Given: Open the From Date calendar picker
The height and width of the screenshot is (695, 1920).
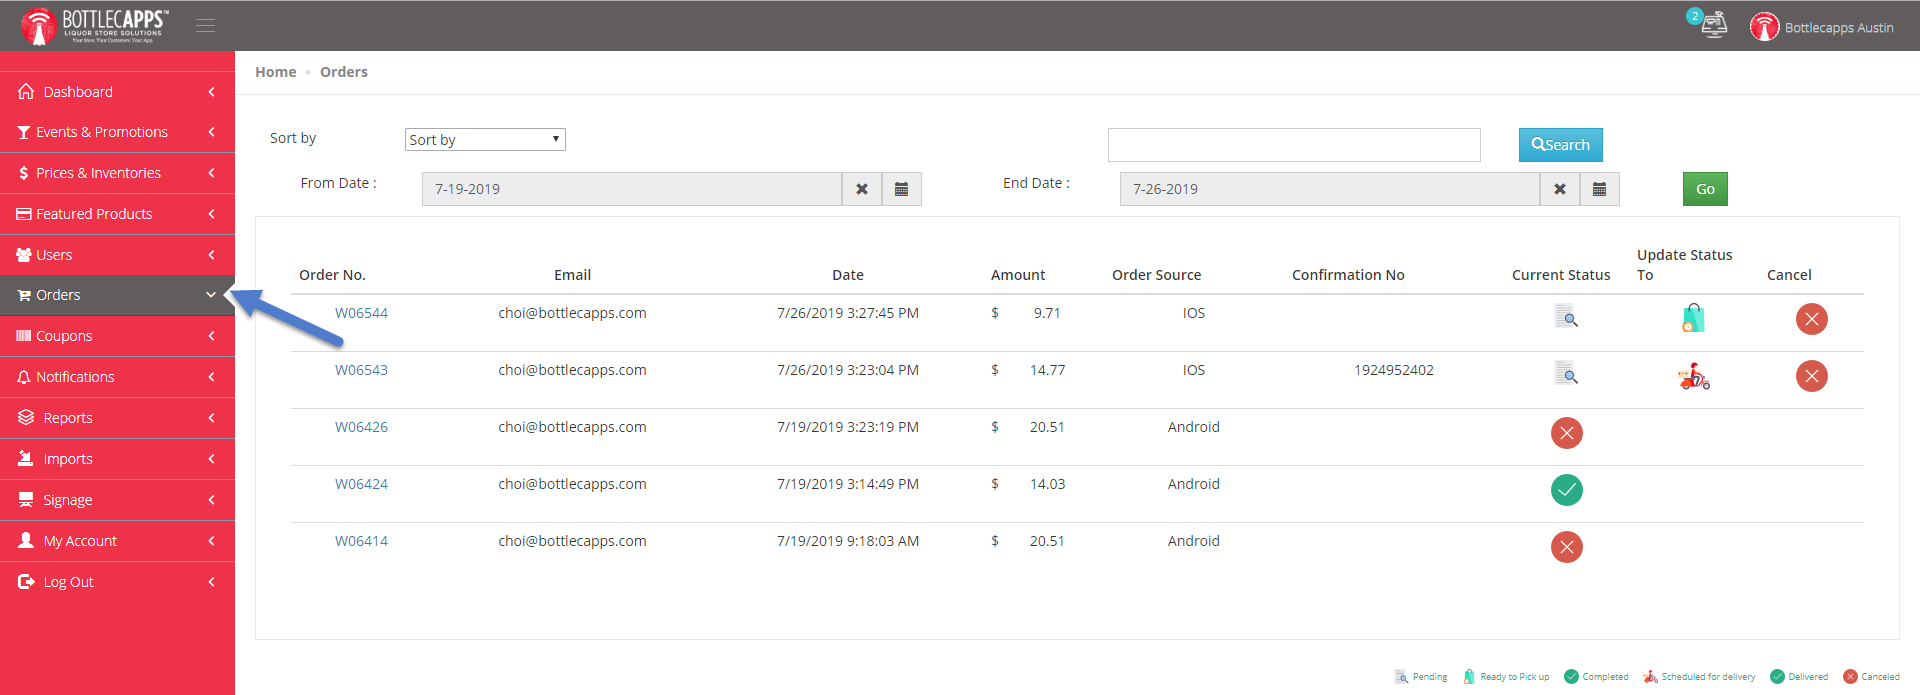Looking at the screenshot, I should tap(901, 189).
